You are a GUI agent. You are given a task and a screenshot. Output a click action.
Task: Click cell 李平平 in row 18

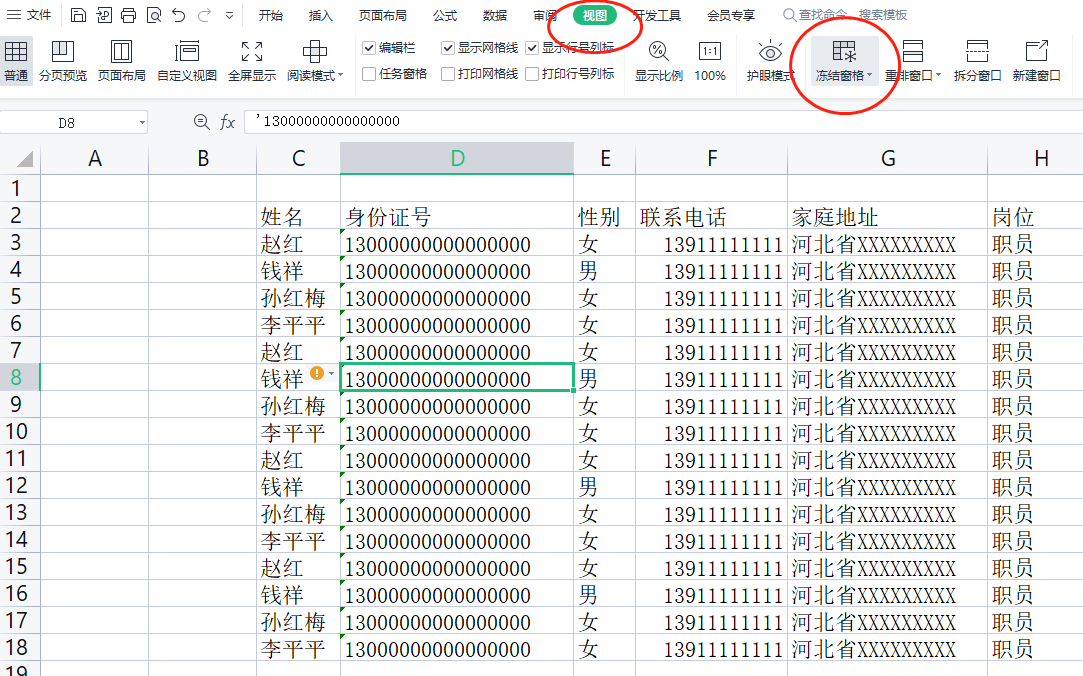click(298, 648)
